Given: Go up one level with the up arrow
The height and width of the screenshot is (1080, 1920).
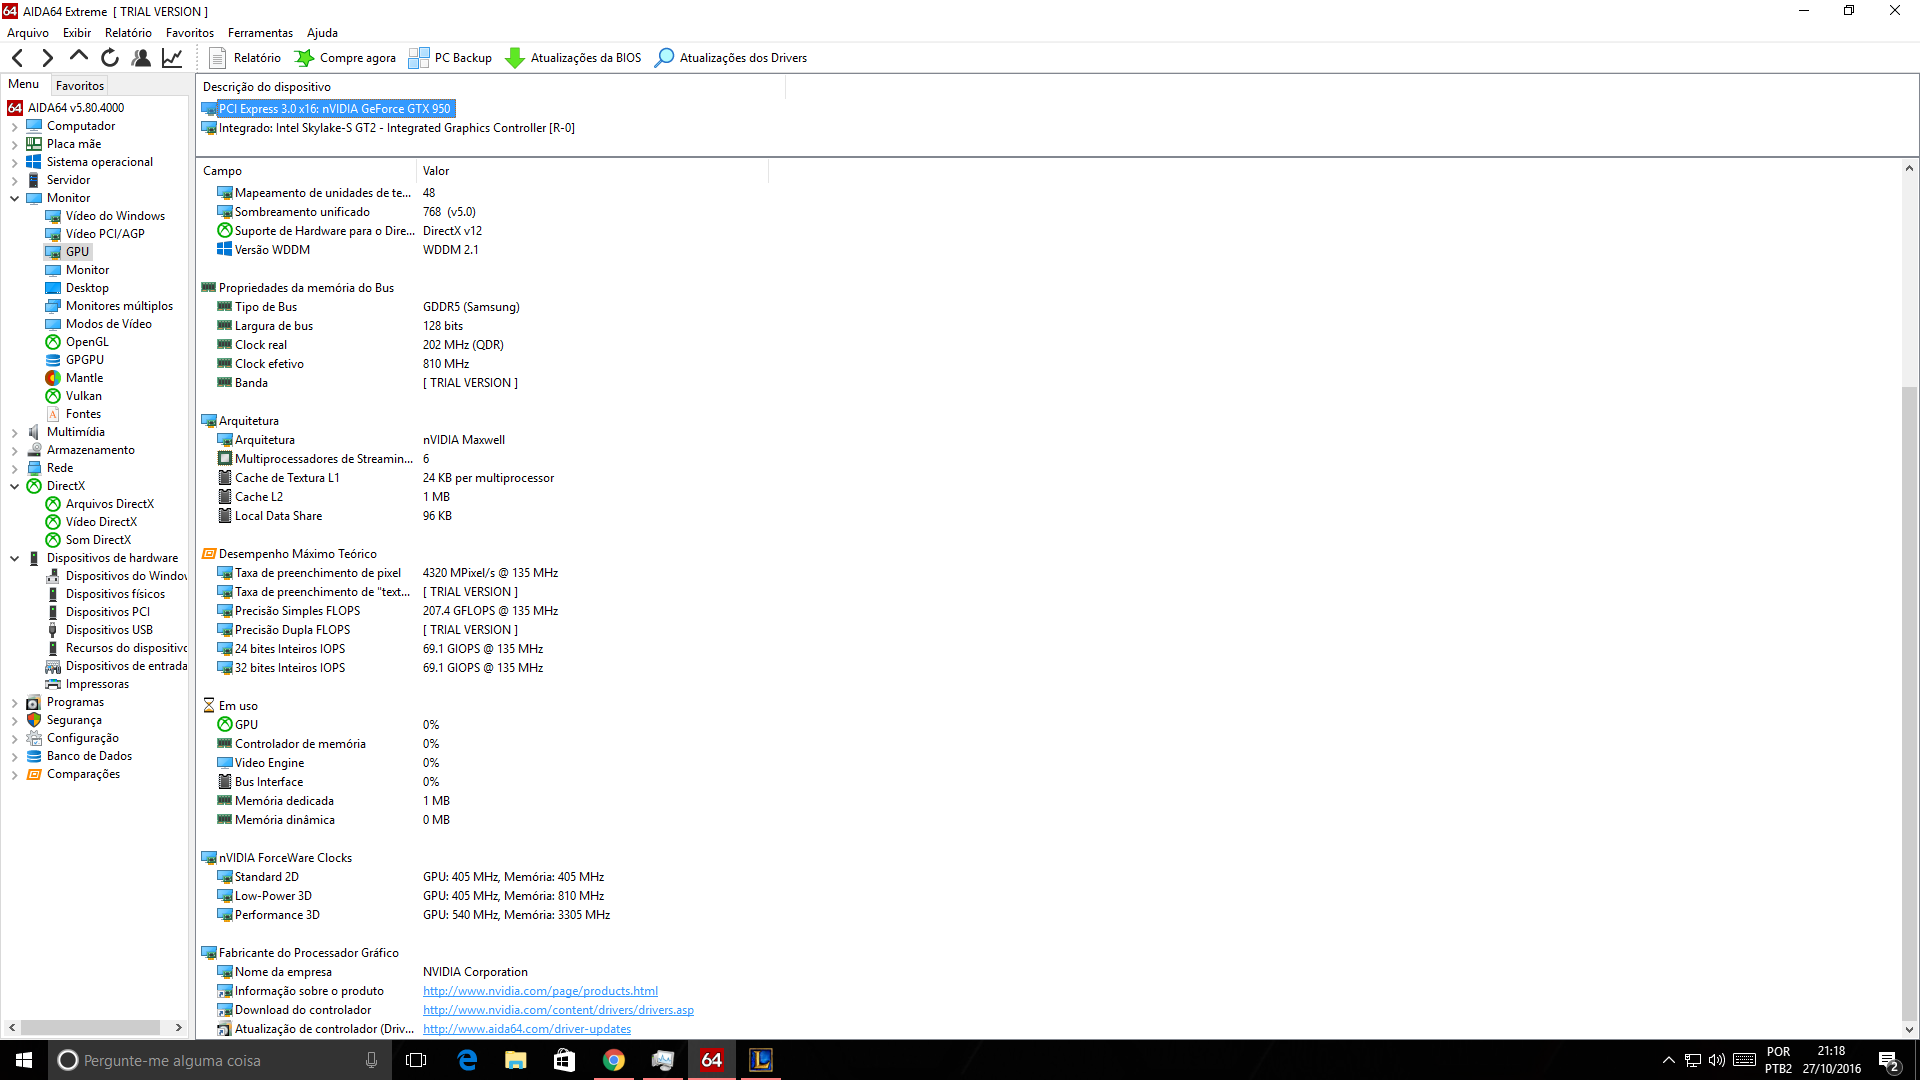Looking at the screenshot, I should coord(78,58).
